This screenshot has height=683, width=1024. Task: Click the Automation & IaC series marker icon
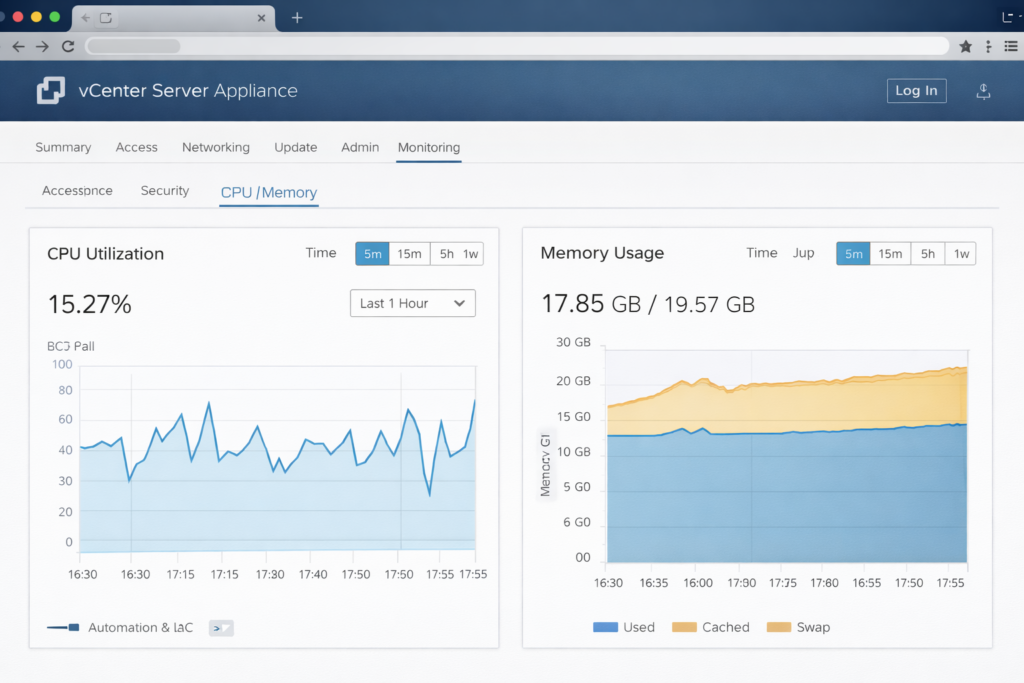62,628
